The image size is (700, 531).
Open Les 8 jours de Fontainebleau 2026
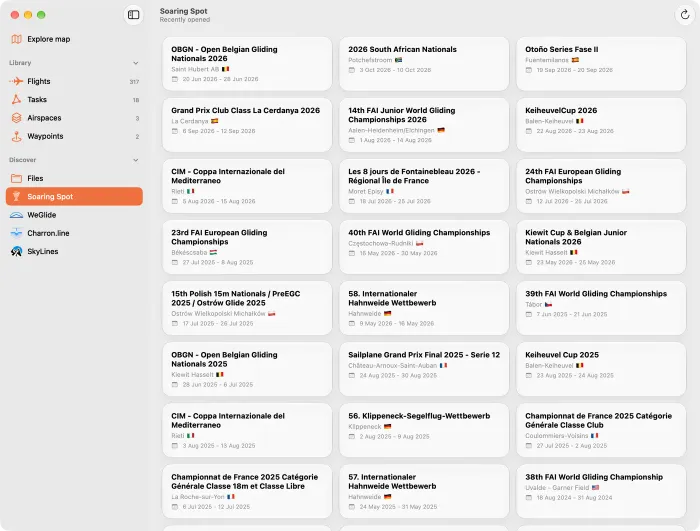click(x=424, y=186)
